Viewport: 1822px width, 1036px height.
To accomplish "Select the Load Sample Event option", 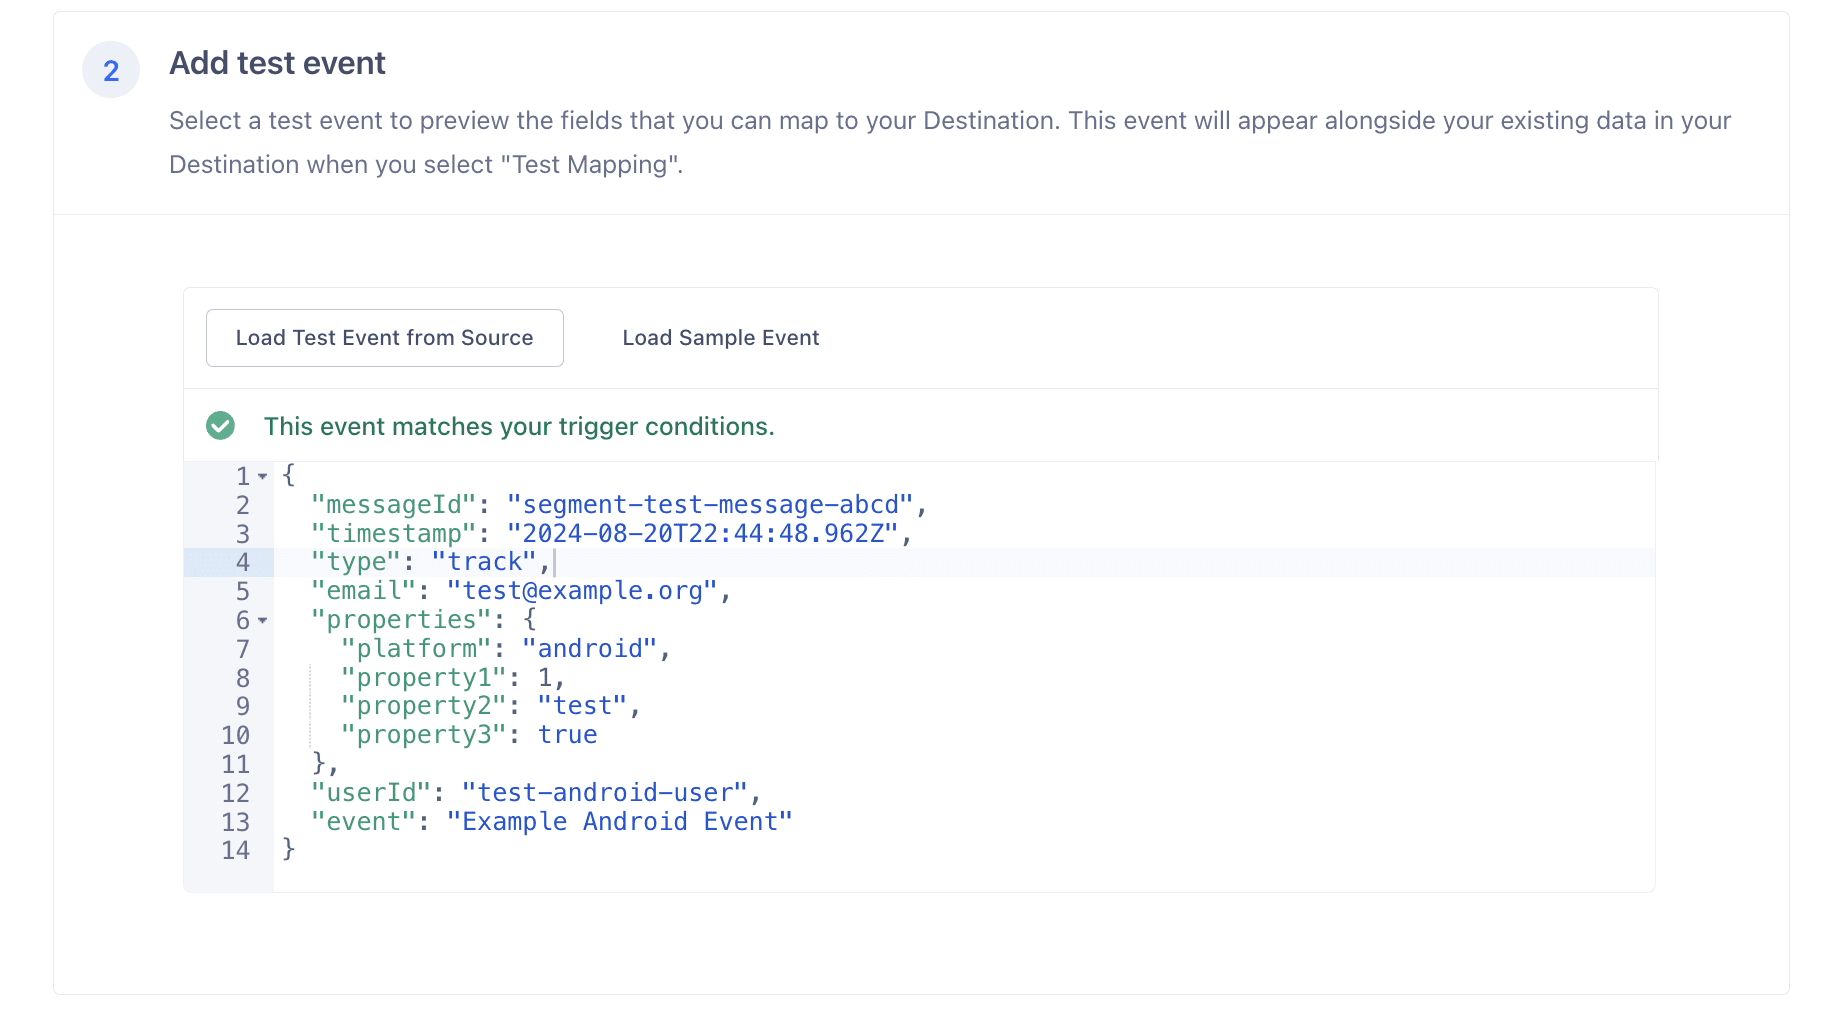I will [720, 338].
